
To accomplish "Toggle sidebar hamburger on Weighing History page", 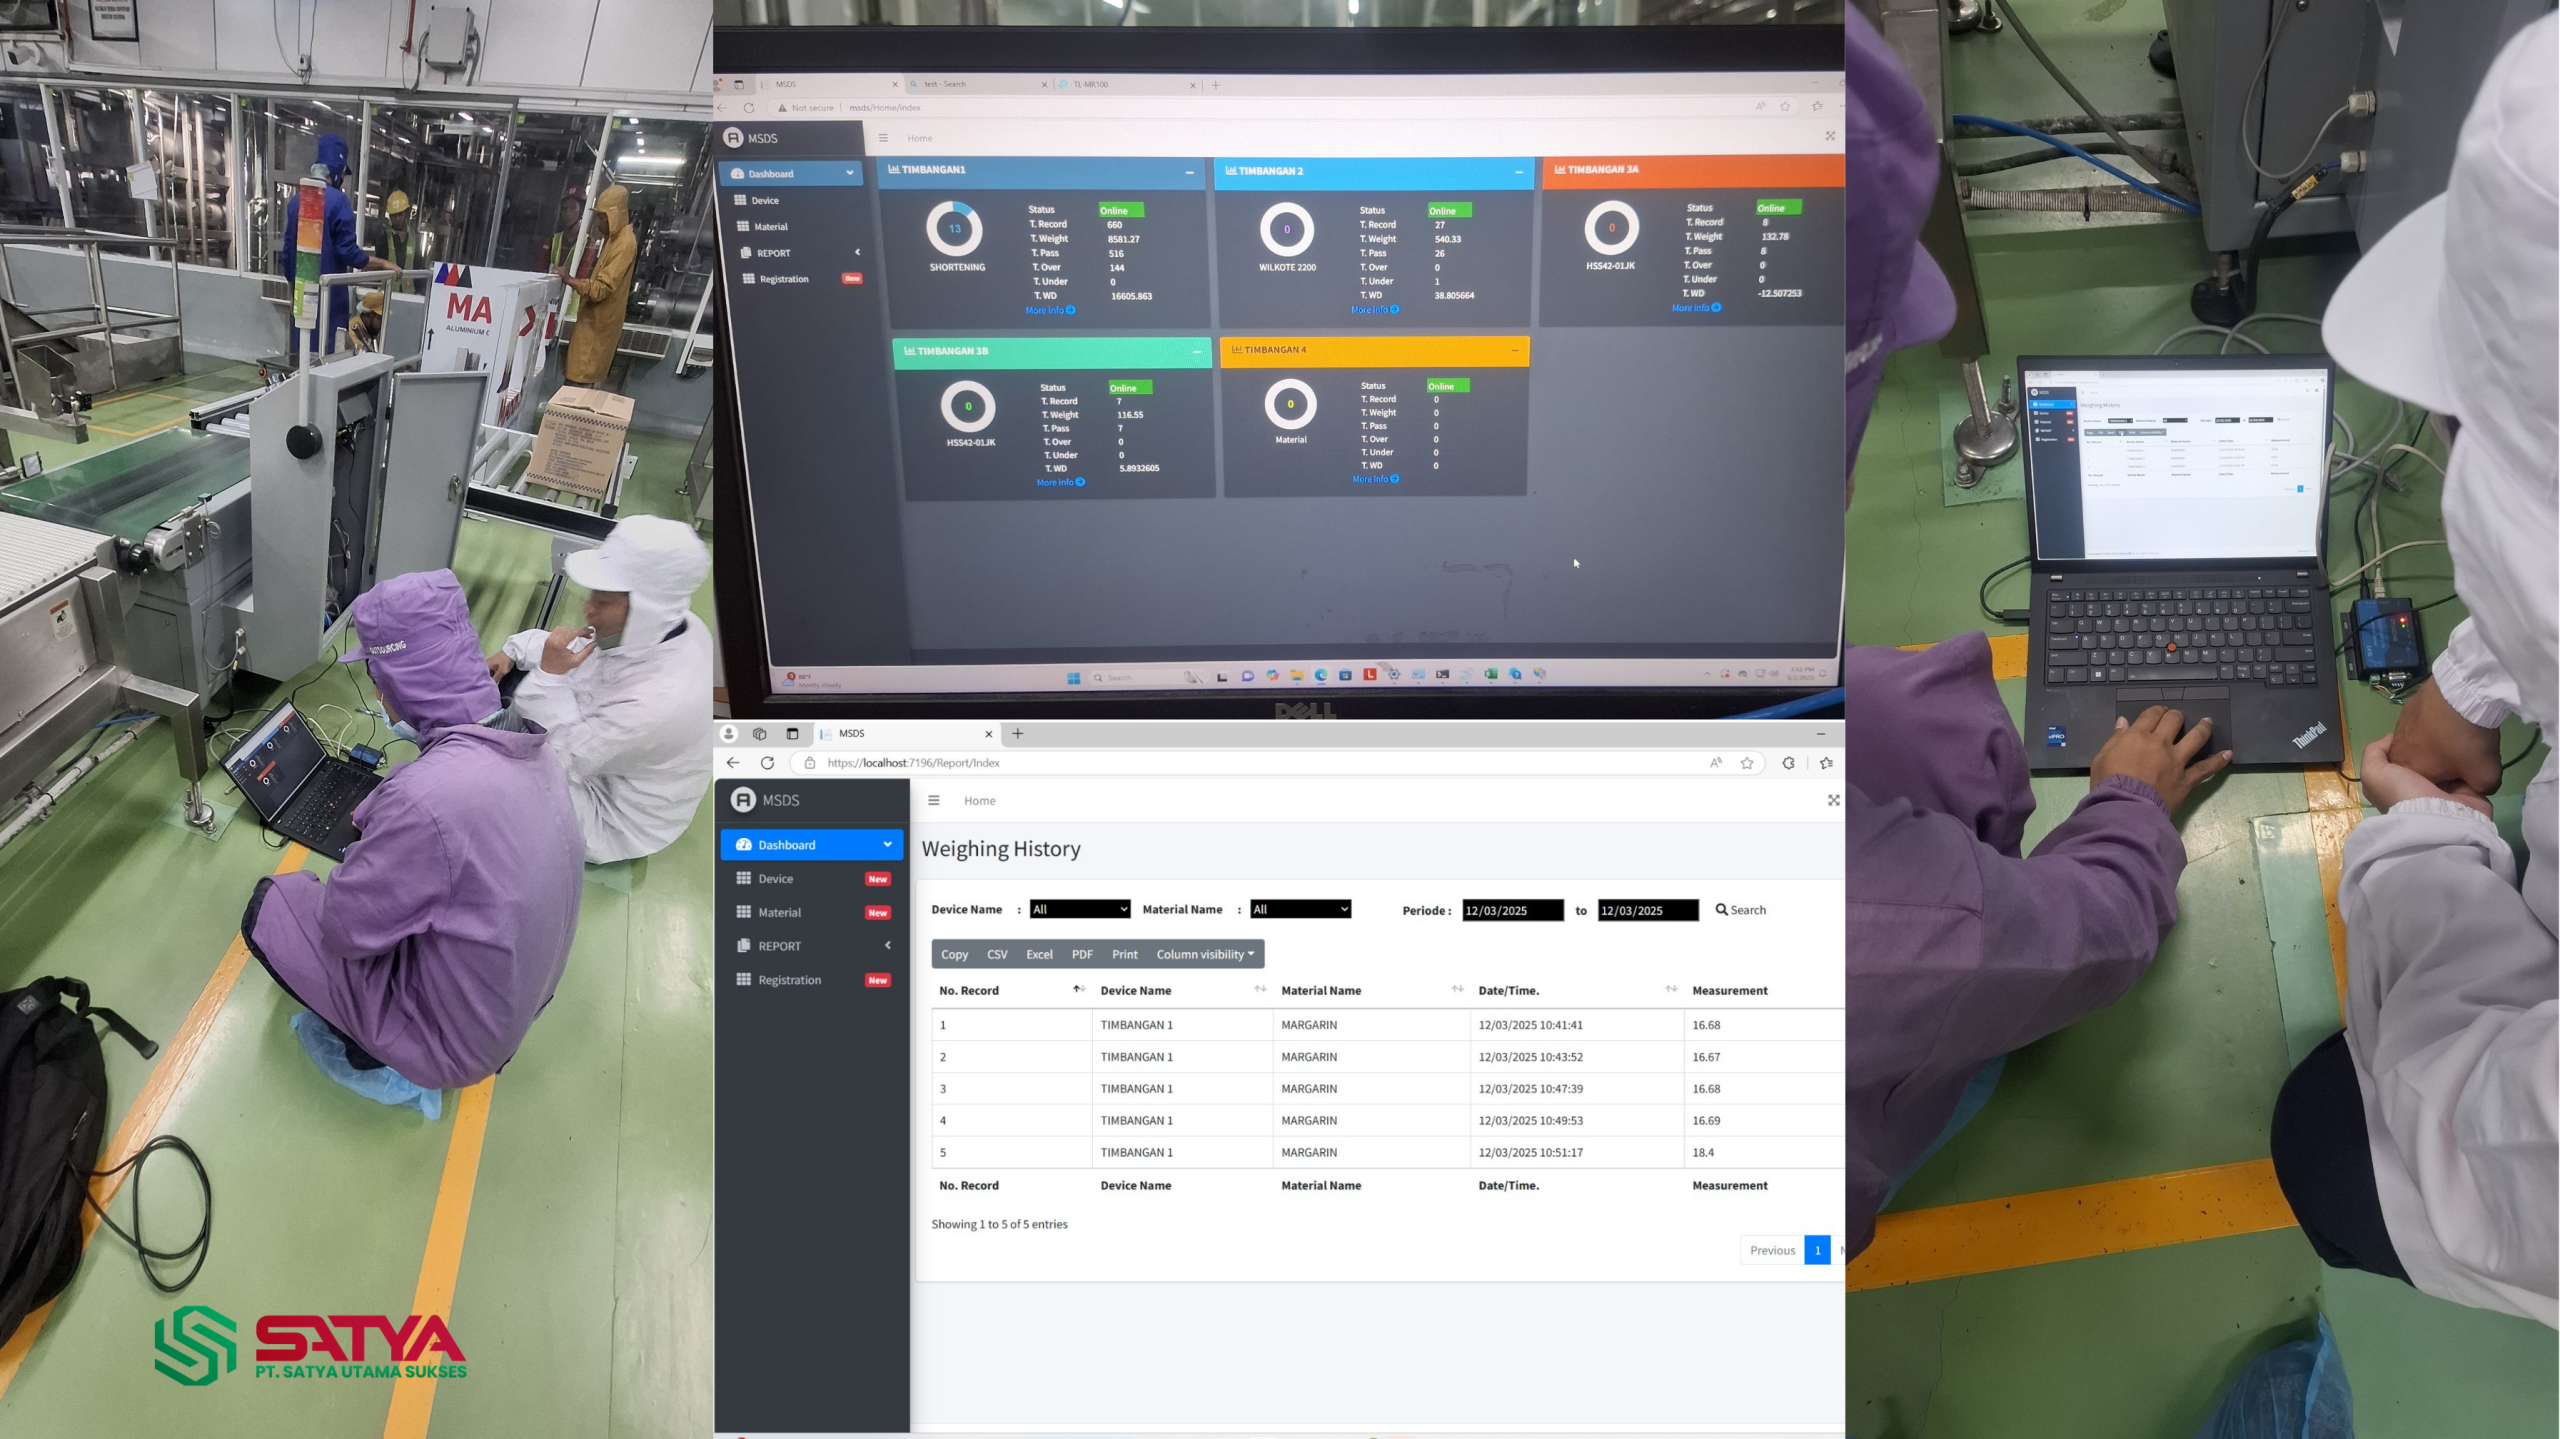I will [933, 800].
